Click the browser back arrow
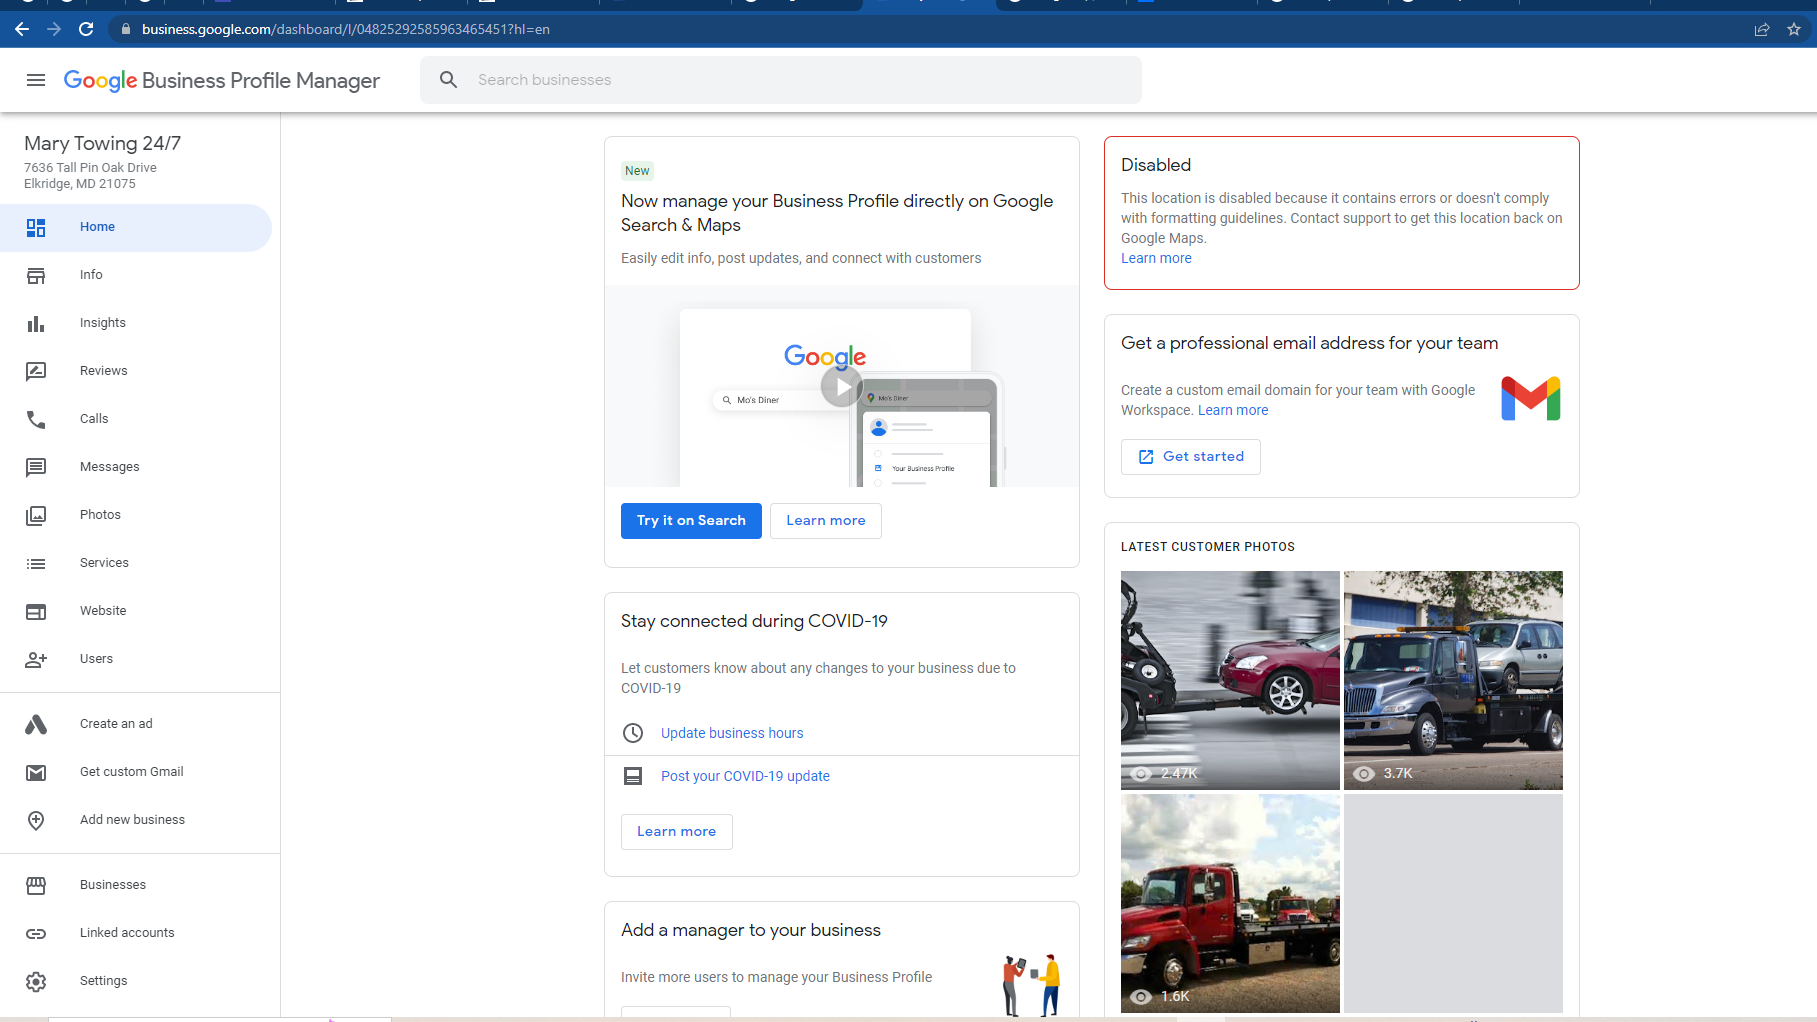1817x1022 pixels. (x=22, y=29)
